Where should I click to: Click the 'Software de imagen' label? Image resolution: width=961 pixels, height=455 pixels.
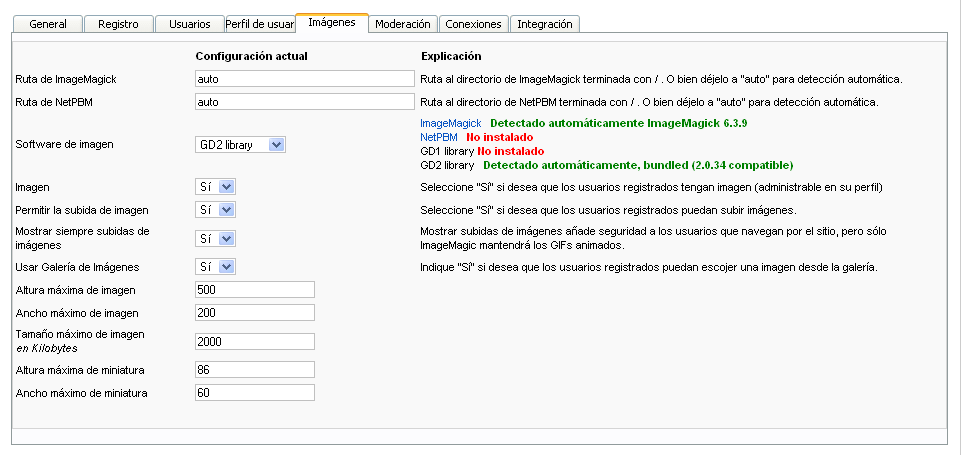click(x=64, y=145)
